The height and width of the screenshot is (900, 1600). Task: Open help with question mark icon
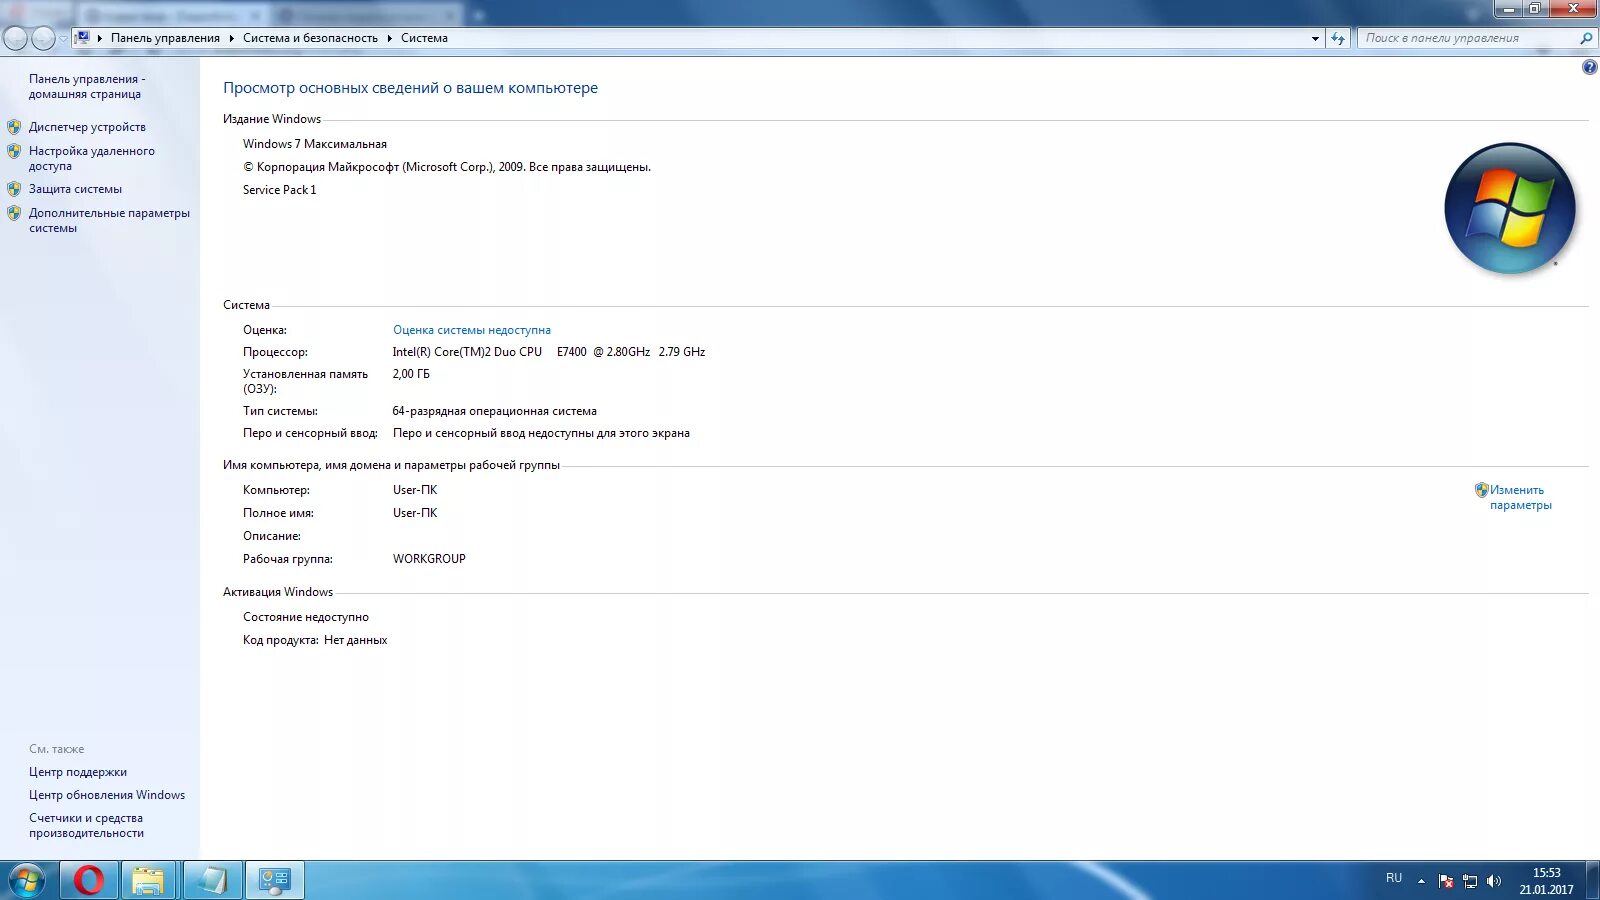click(x=1589, y=67)
